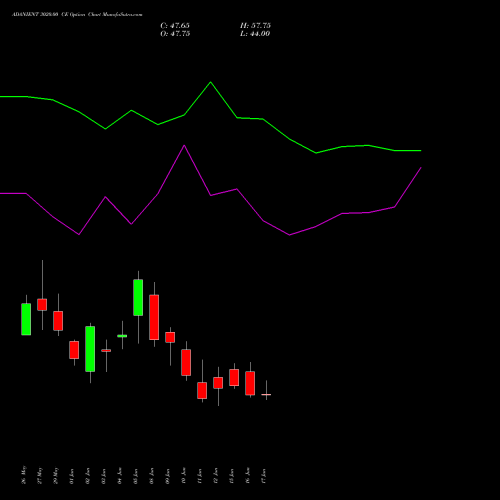Click the green indicator line on the chart

210,83
